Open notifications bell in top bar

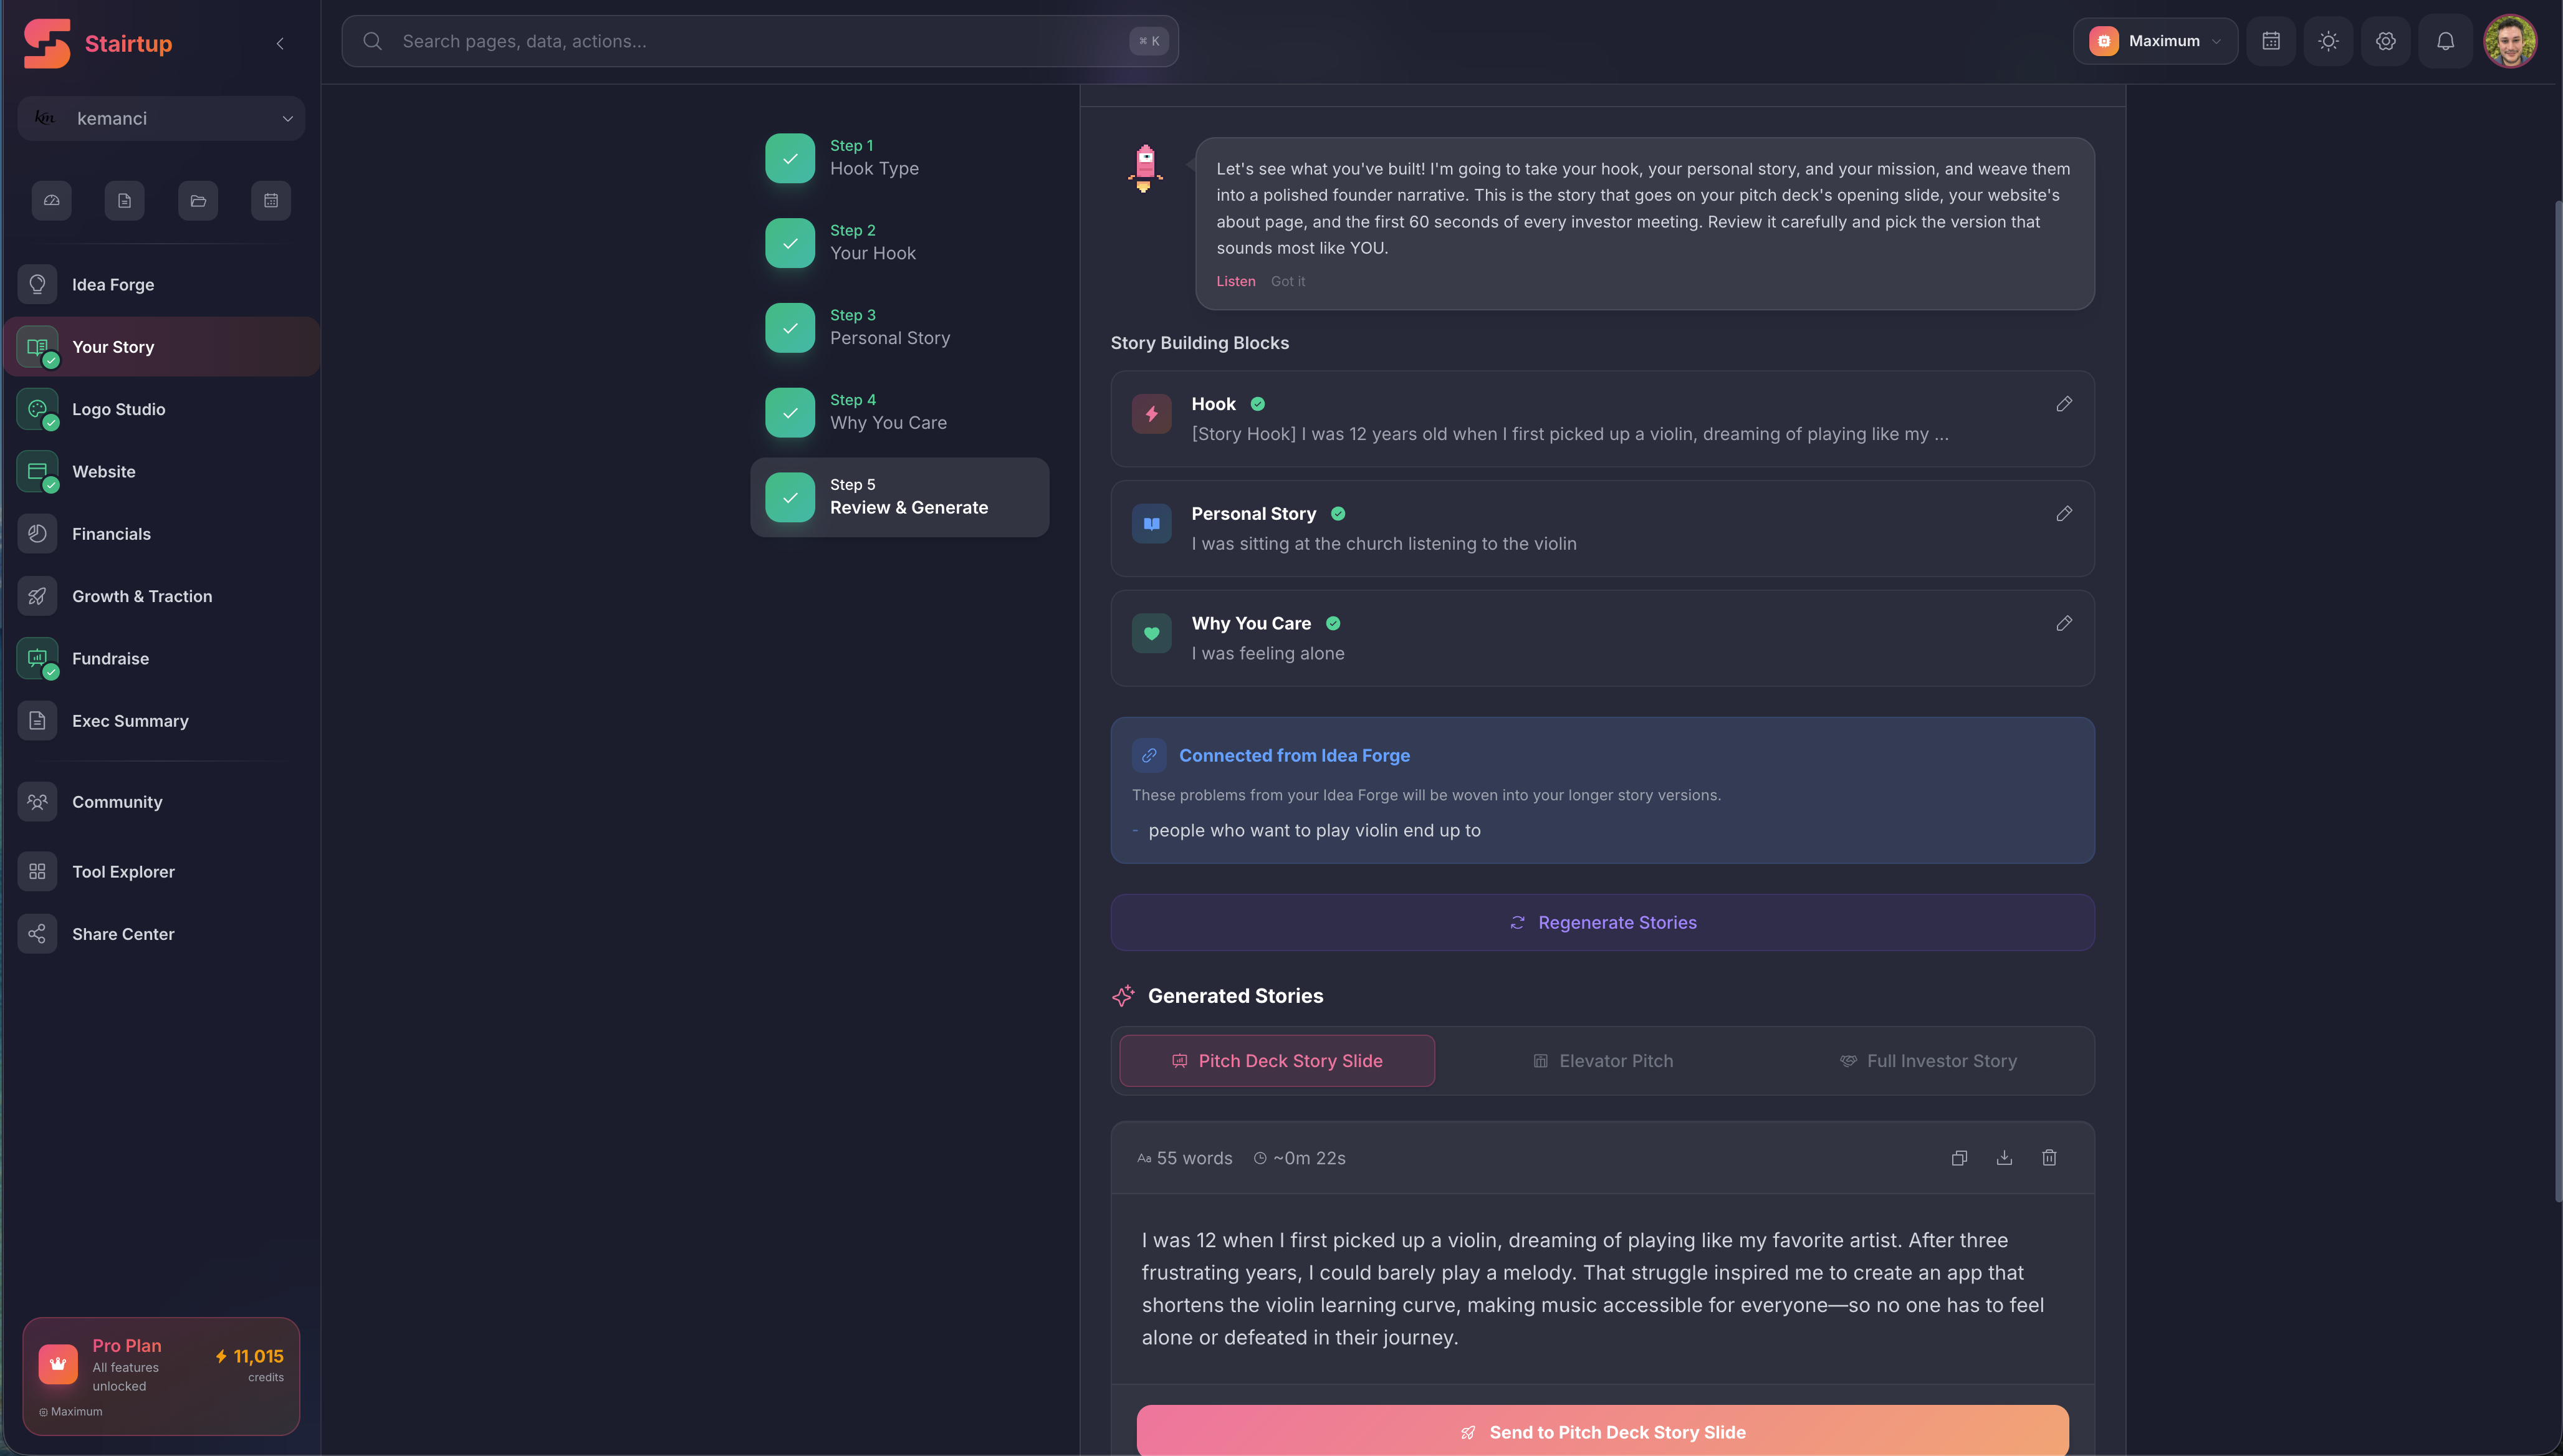click(x=2445, y=41)
